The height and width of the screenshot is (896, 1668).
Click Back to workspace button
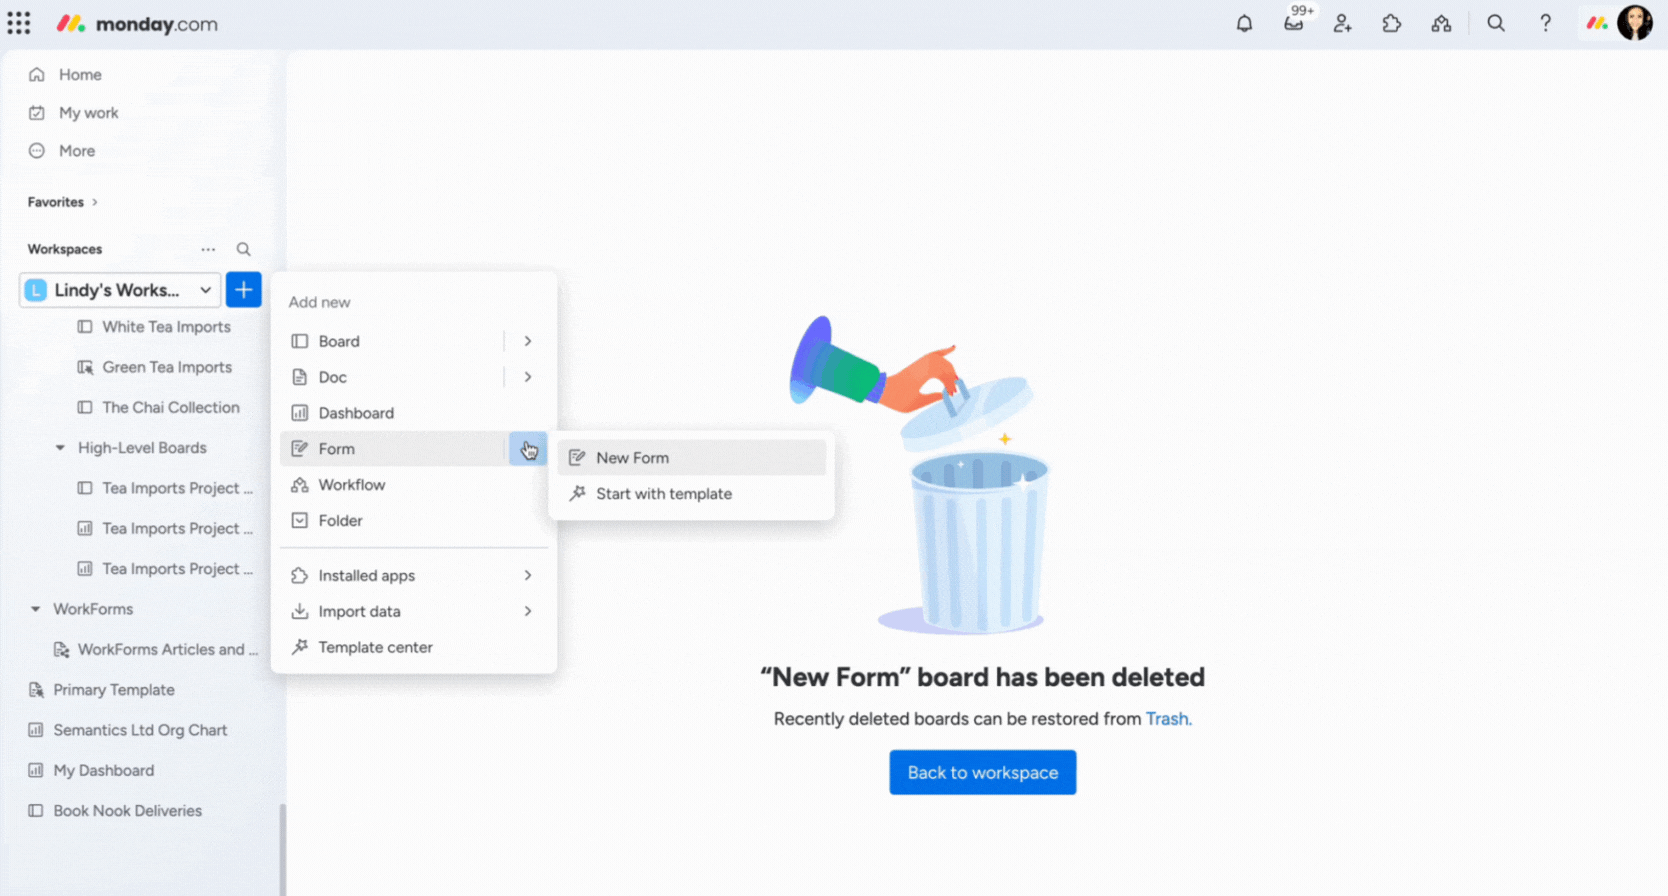point(983,773)
